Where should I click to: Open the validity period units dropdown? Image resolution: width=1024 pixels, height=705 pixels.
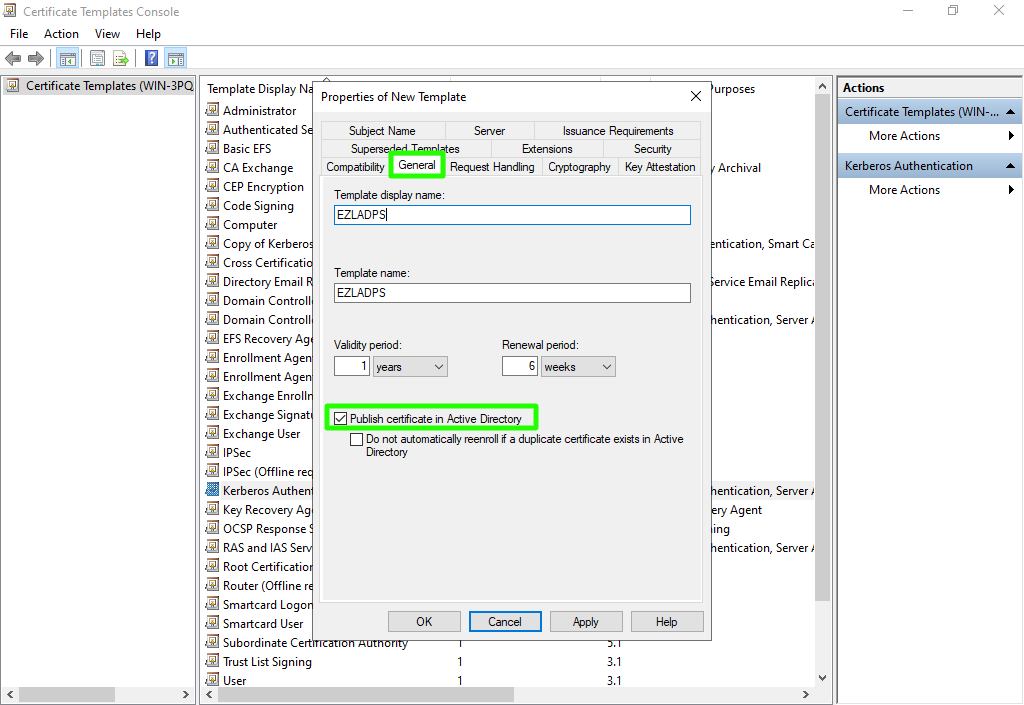(410, 367)
